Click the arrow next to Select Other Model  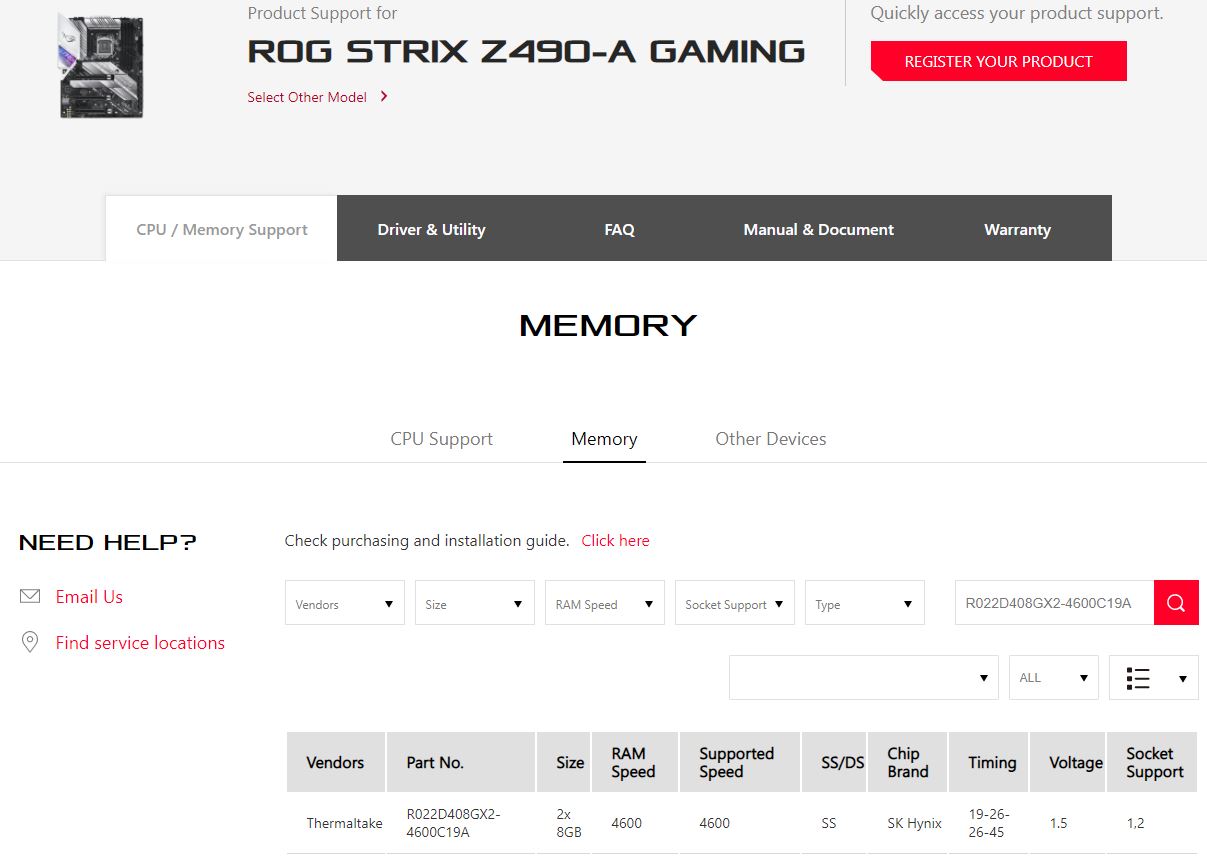[384, 97]
